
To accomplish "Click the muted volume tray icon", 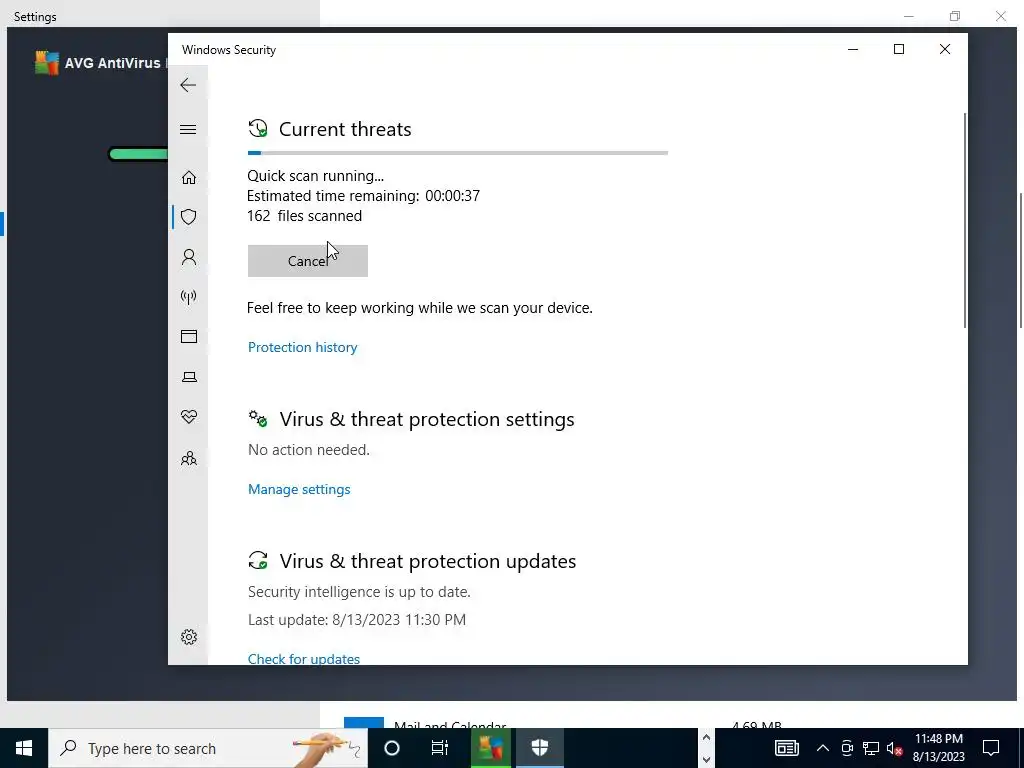I will tap(894, 748).
